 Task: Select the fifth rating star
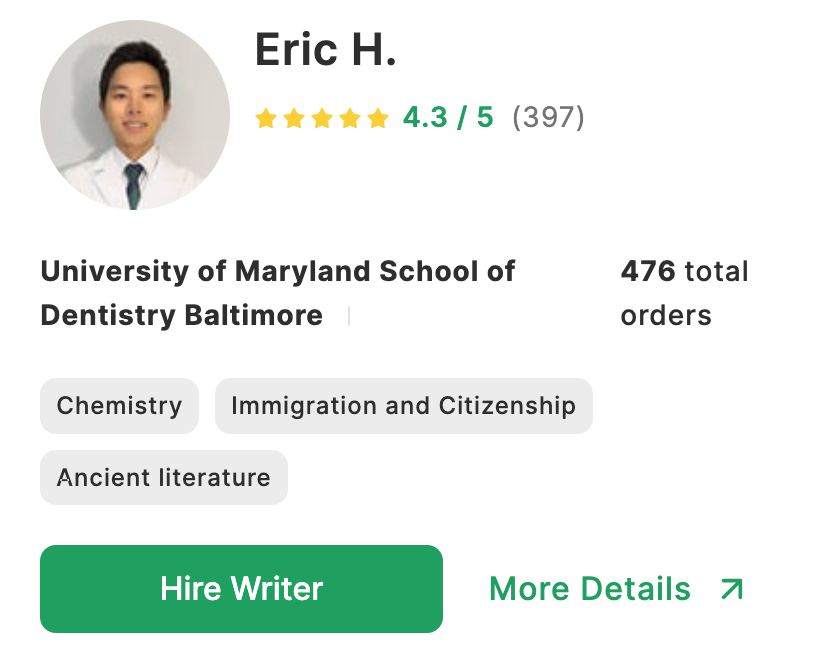point(377,119)
